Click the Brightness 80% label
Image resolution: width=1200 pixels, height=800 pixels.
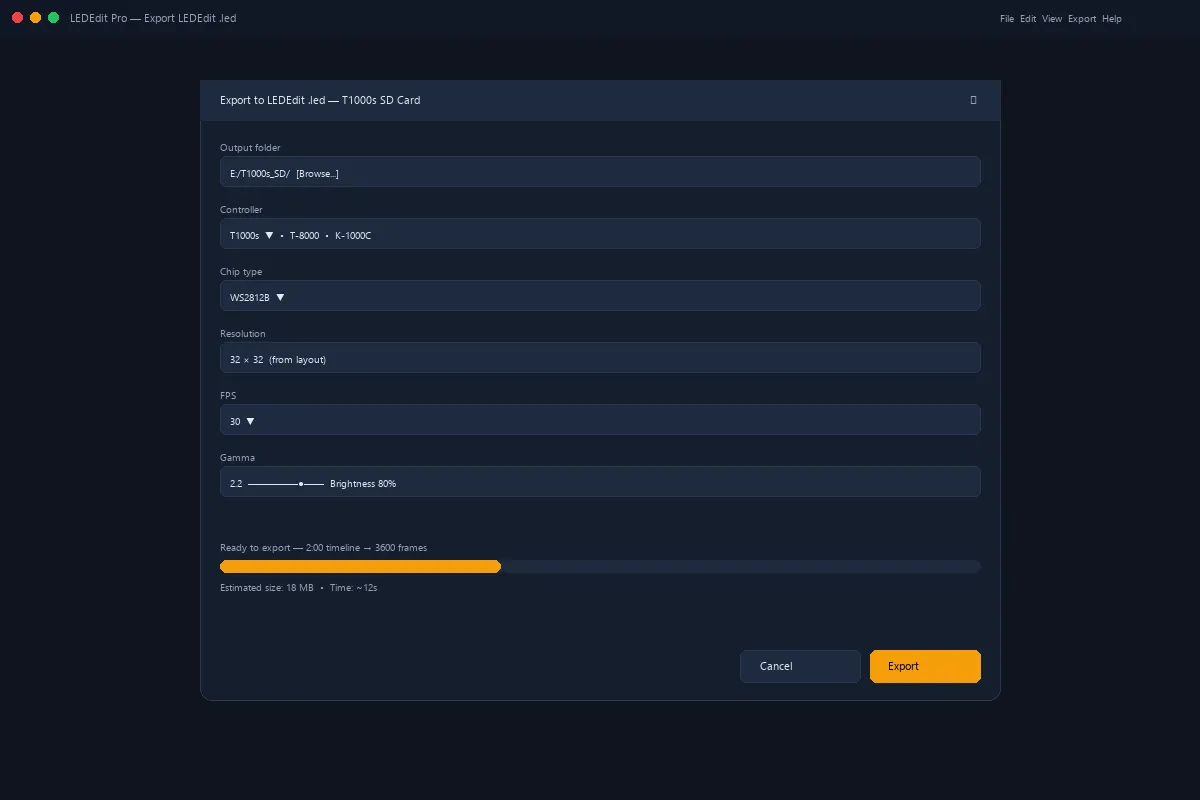click(363, 484)
